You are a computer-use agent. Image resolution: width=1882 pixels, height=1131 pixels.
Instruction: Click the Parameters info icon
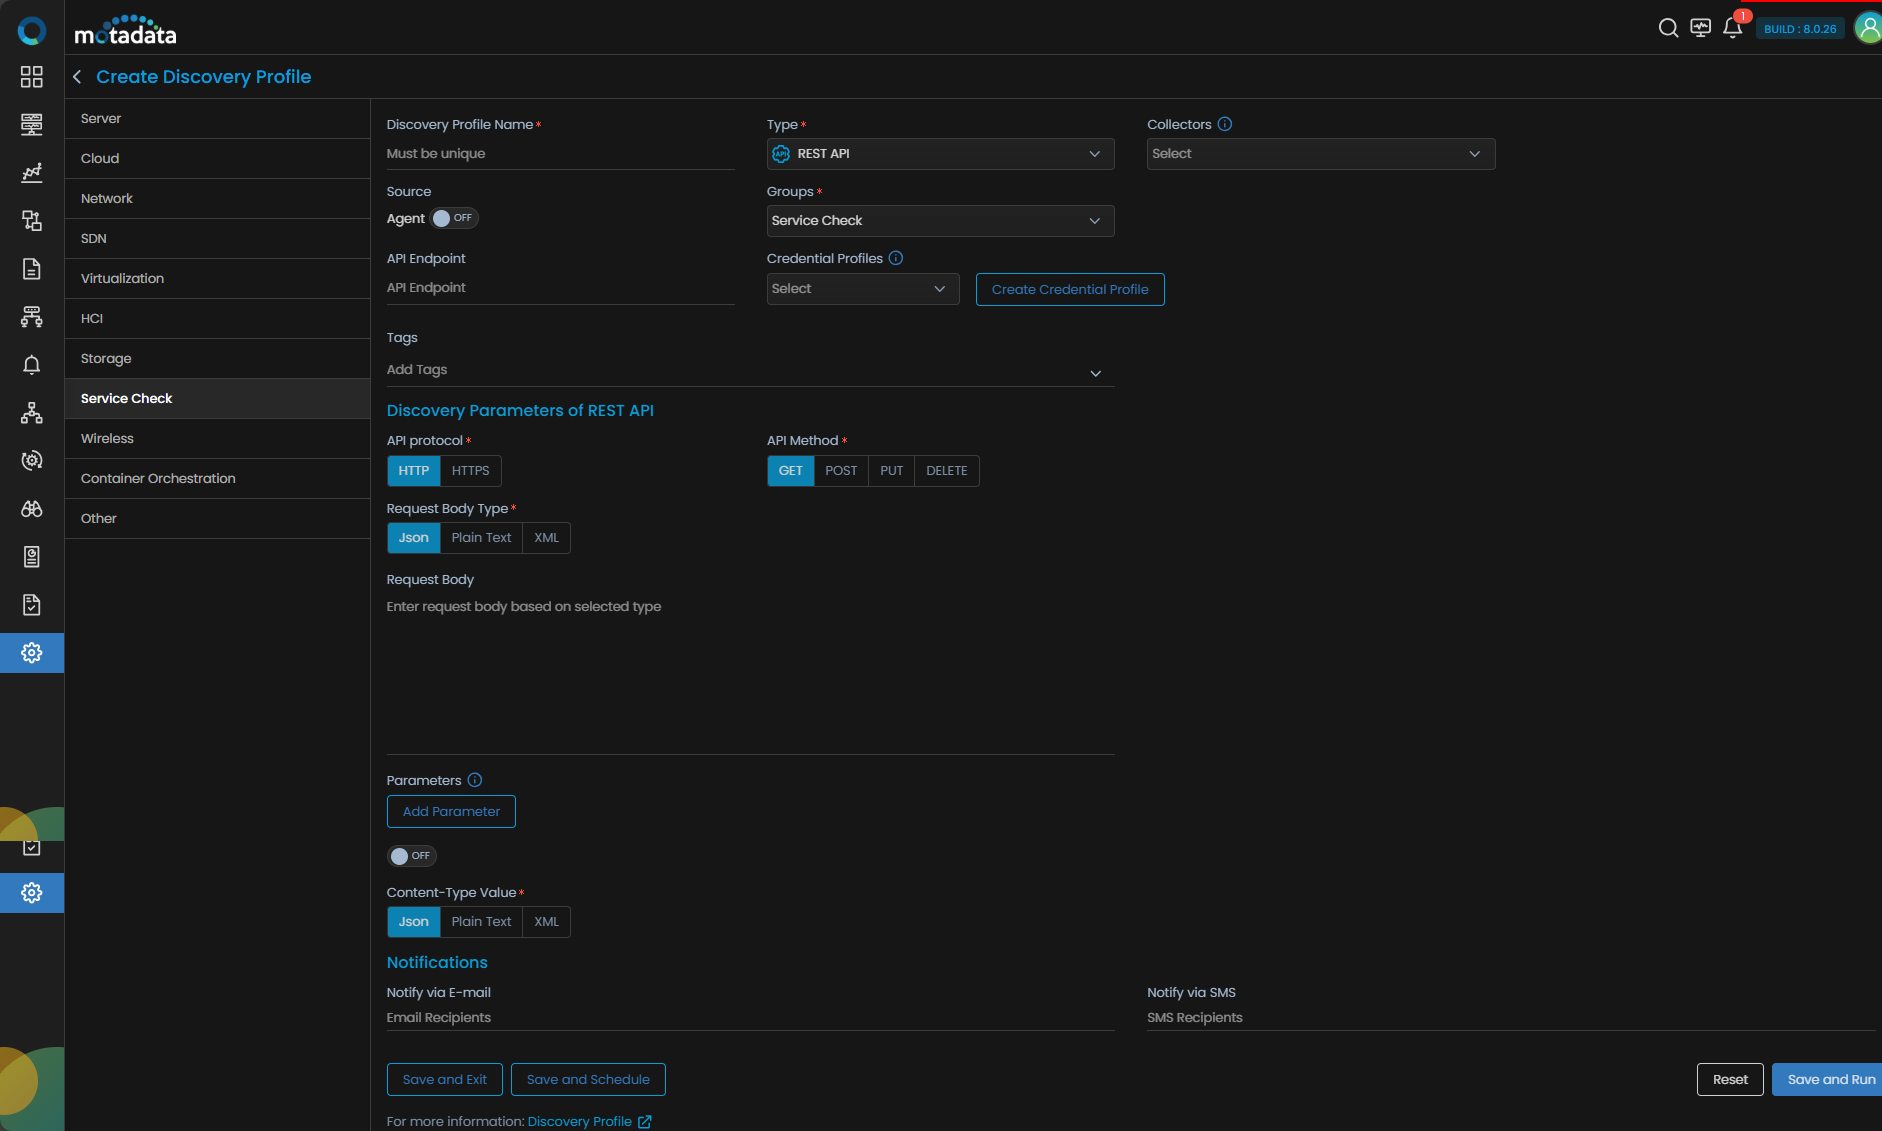click(475, 780)
